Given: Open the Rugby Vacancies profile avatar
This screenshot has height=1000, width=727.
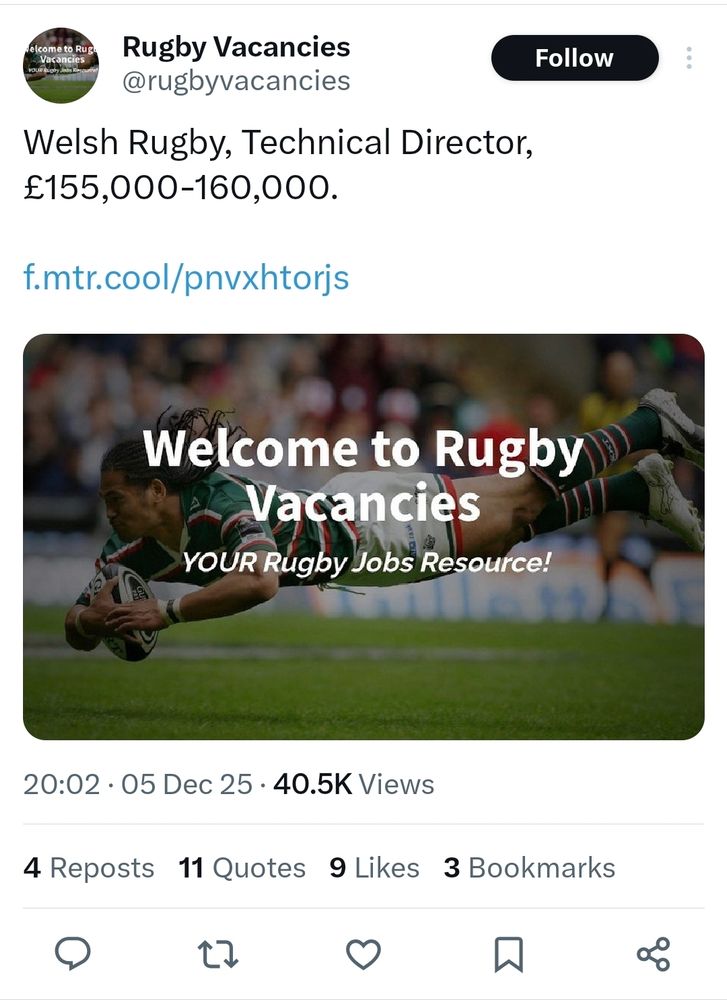Looking at the screenshot, I should coord(61,66).
